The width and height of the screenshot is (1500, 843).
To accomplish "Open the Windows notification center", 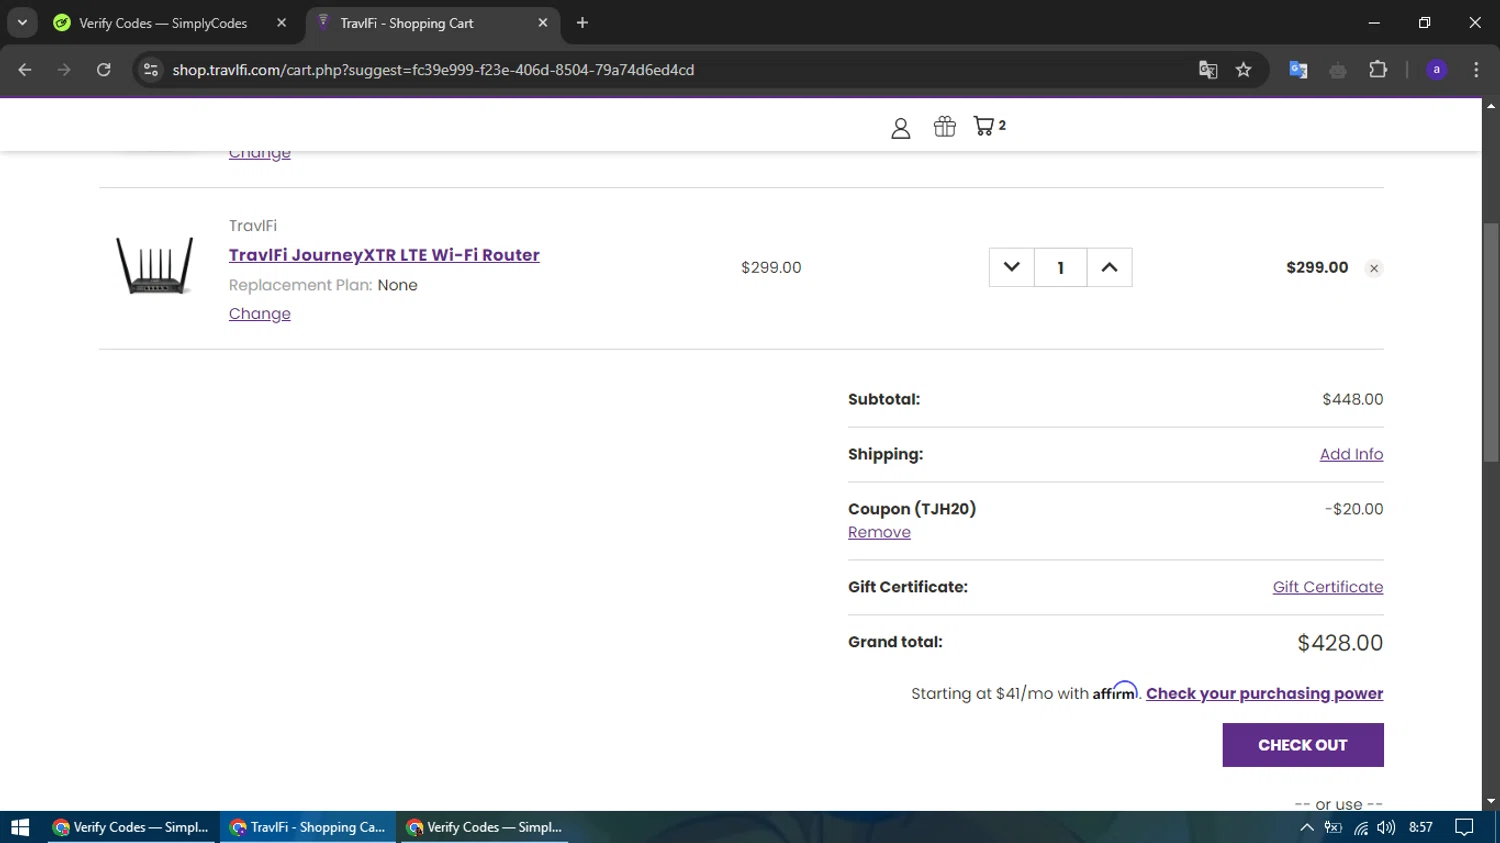I will 1464,827.
